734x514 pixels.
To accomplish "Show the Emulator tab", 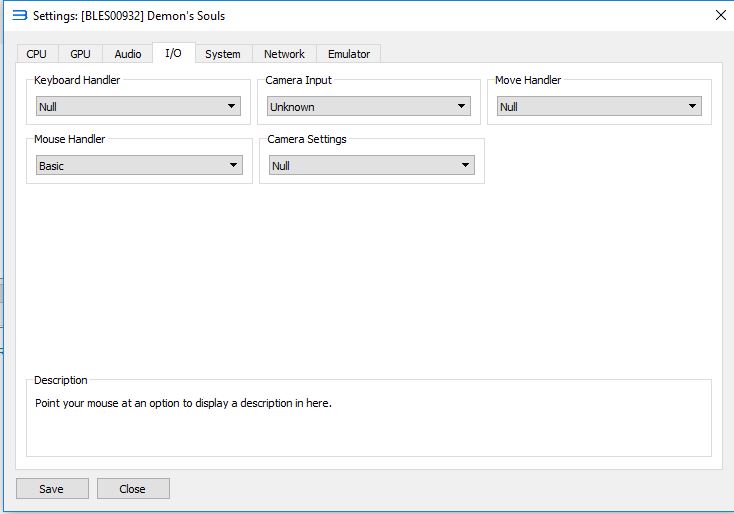I will point(349,54).
